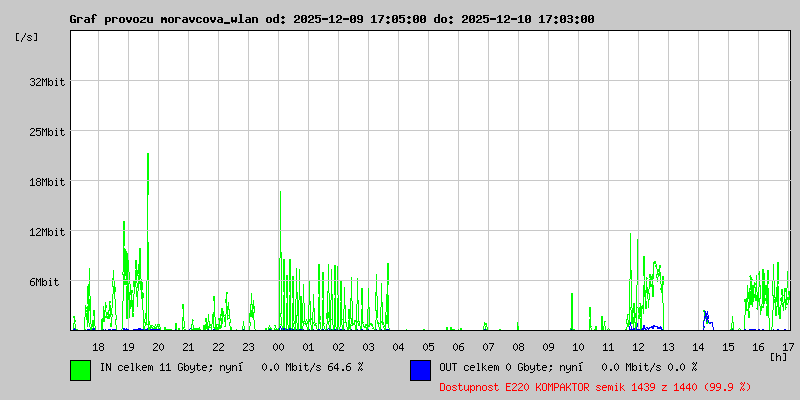Click the '00' hour label on x-axis

pos(279,347)
